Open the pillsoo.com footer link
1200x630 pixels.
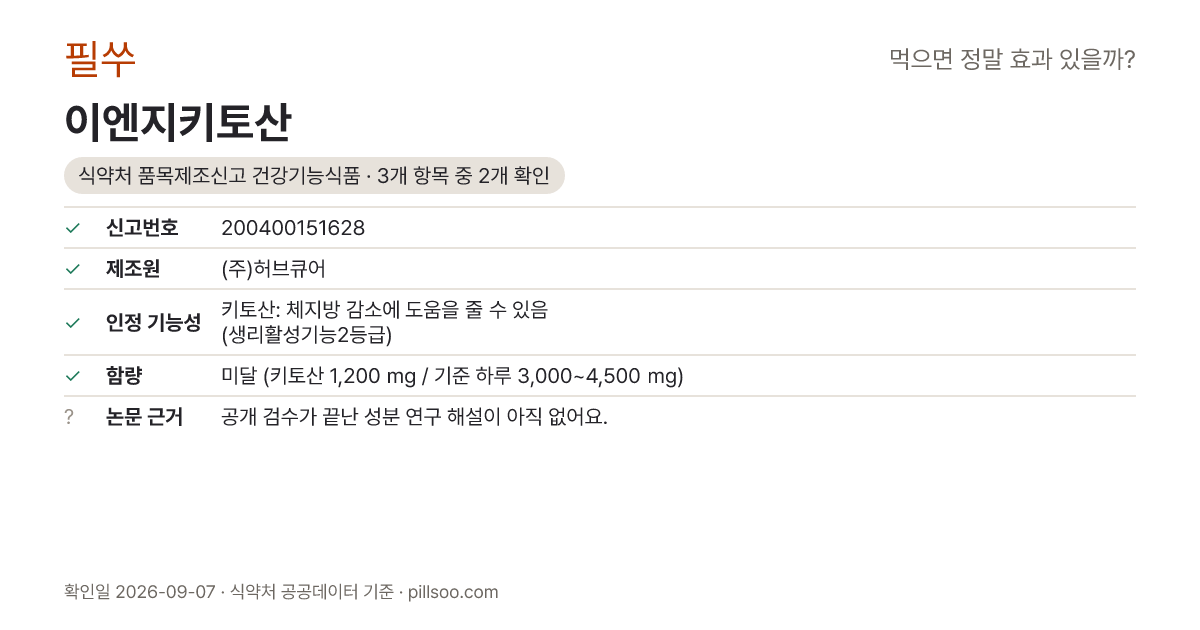[x=453, y=592]
